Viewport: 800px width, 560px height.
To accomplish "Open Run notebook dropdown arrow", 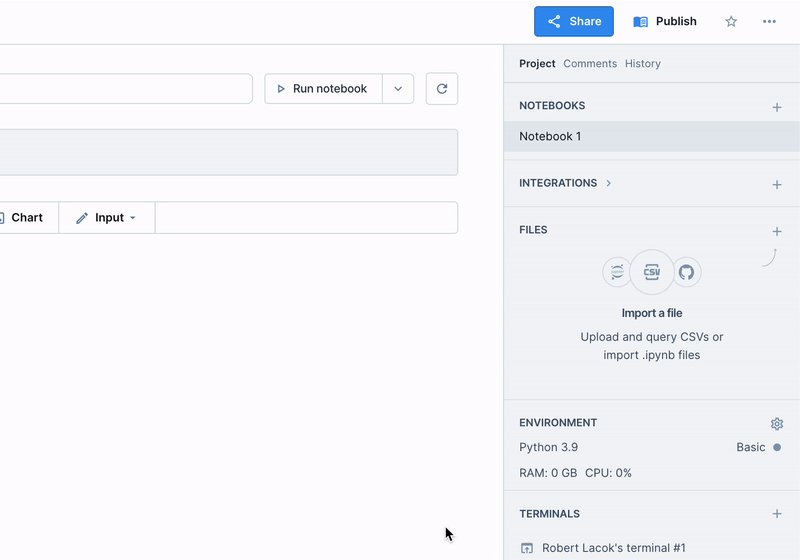I will [398, 88].
